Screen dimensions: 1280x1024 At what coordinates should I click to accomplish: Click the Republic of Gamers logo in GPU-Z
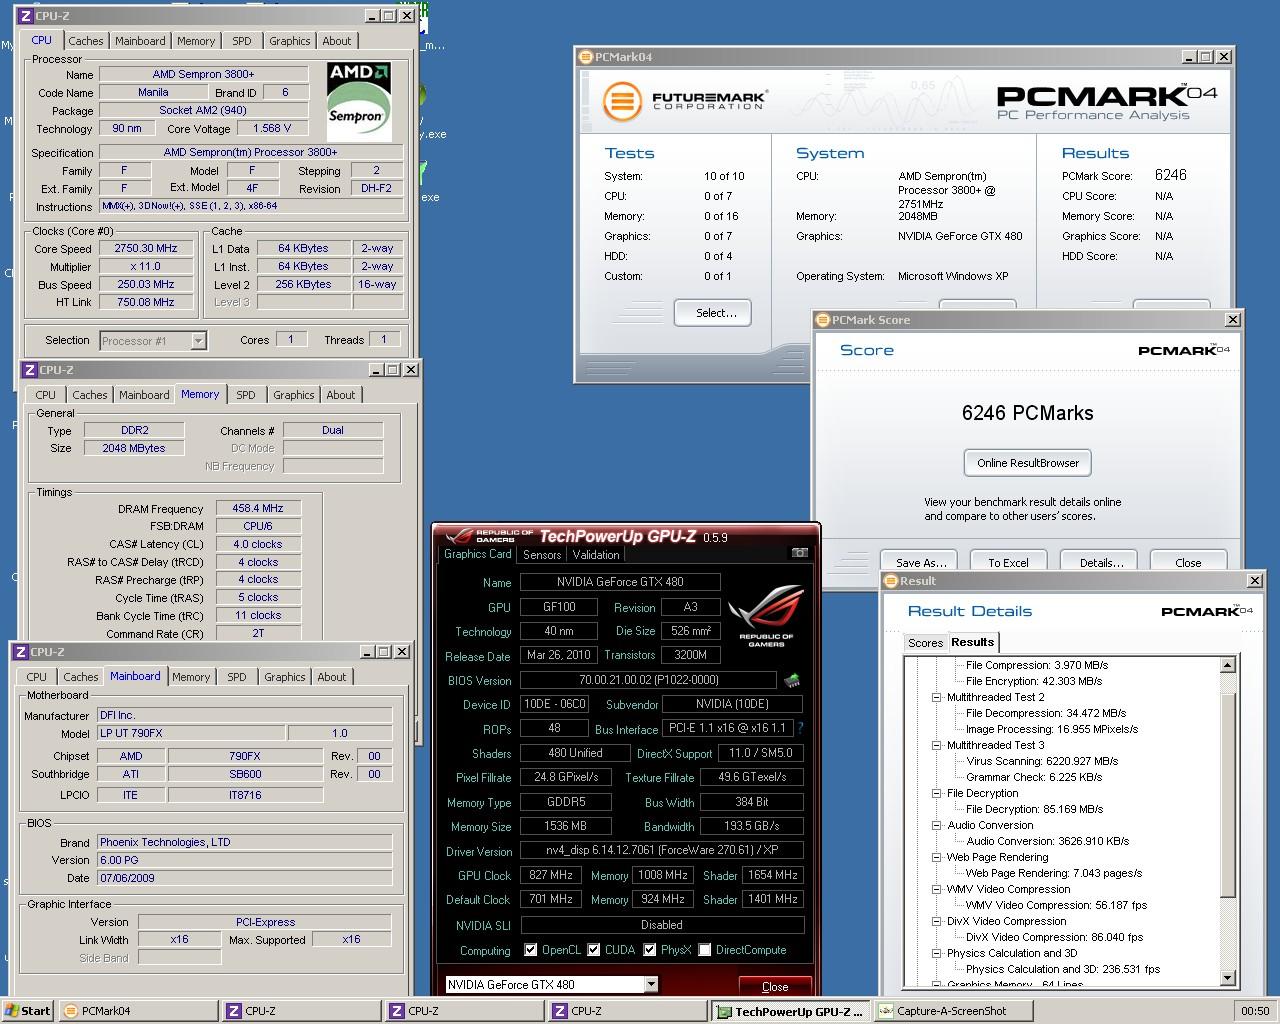766,615
